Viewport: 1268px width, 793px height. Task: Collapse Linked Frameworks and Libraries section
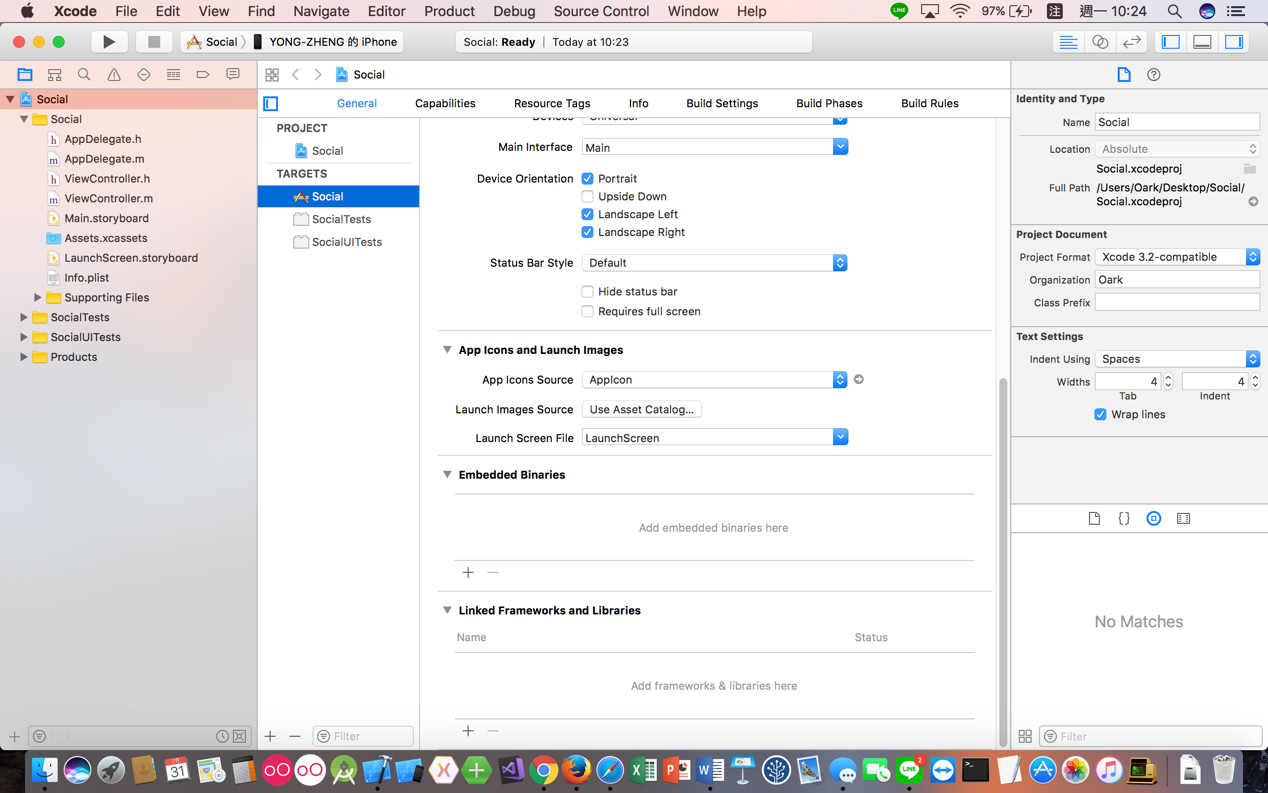pos(447,611)
